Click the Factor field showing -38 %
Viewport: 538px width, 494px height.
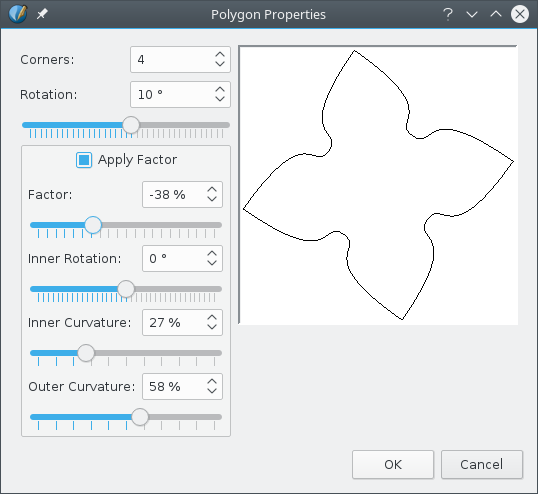182,195
